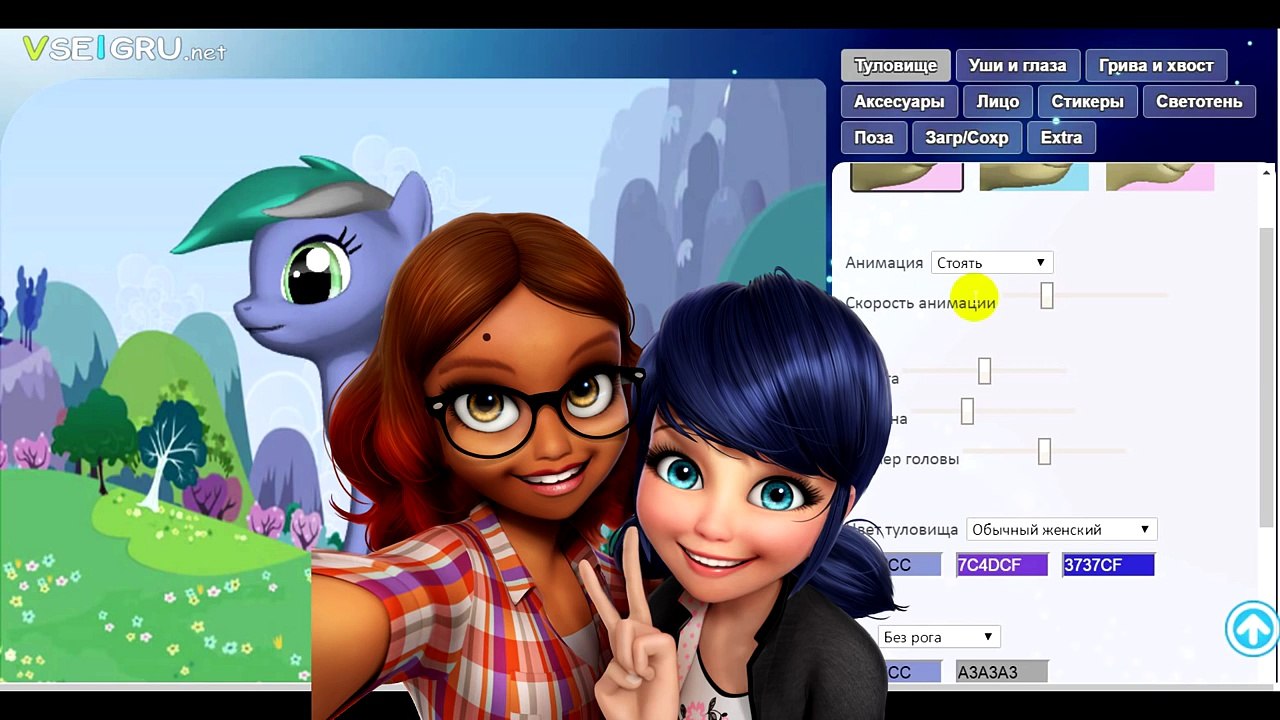
Task: Select the first selected body thumbnail
Action: coord(907,177)
